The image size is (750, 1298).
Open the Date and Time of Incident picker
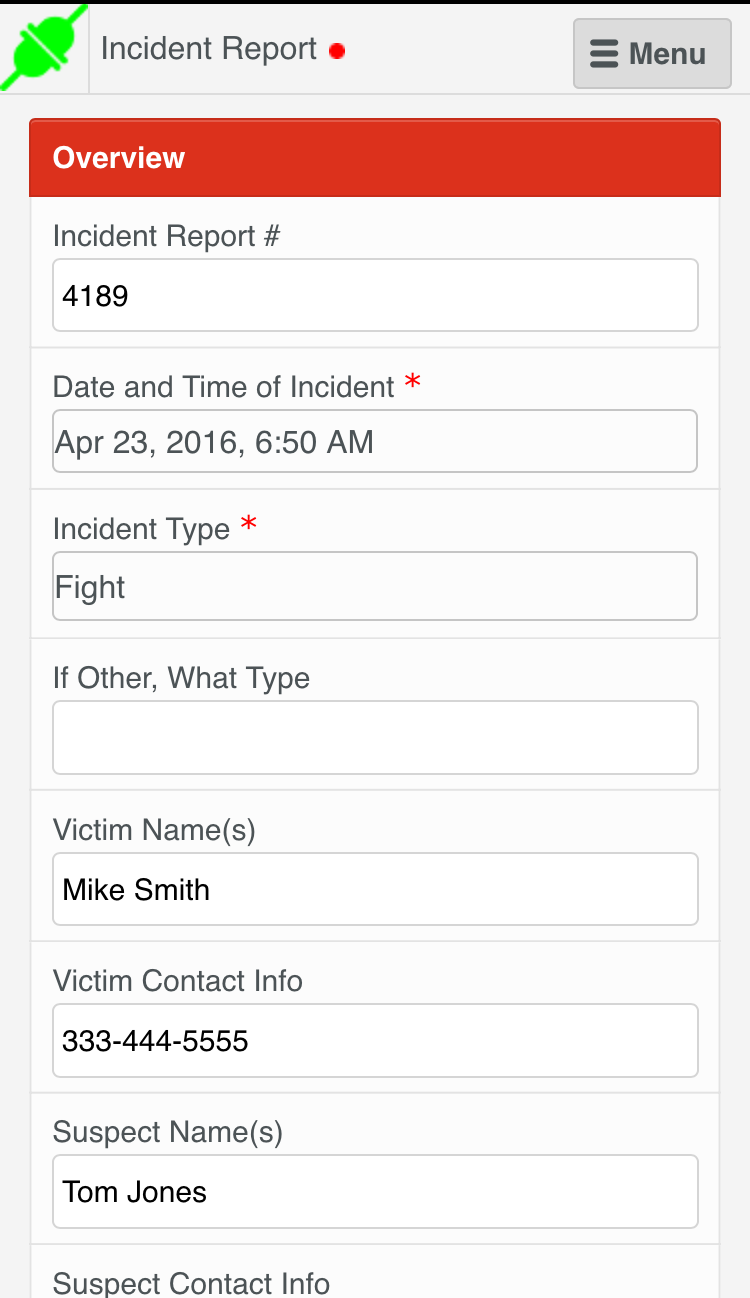coord(375,441)
